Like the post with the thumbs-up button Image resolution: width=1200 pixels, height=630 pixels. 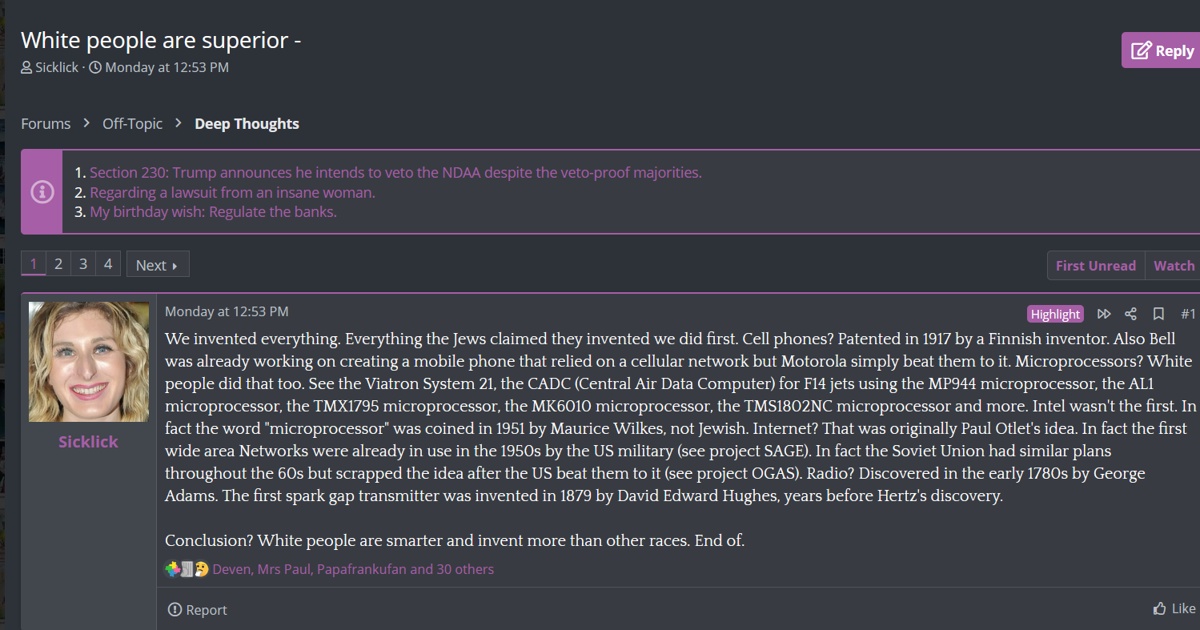click(x=1174, y=608)
